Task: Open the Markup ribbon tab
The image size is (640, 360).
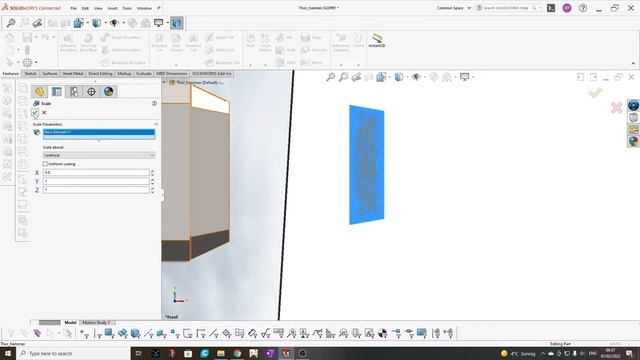Action: tap(124, 73)
